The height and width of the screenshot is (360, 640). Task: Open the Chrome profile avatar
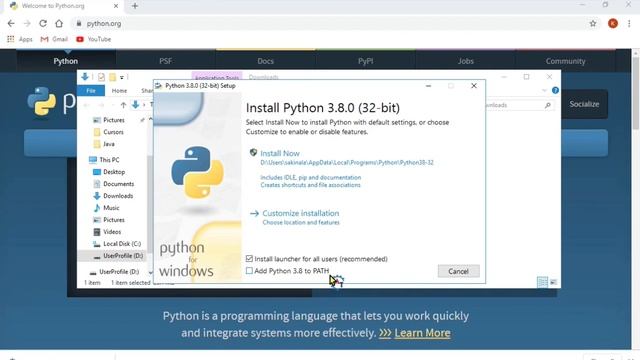tap(613, 24)
